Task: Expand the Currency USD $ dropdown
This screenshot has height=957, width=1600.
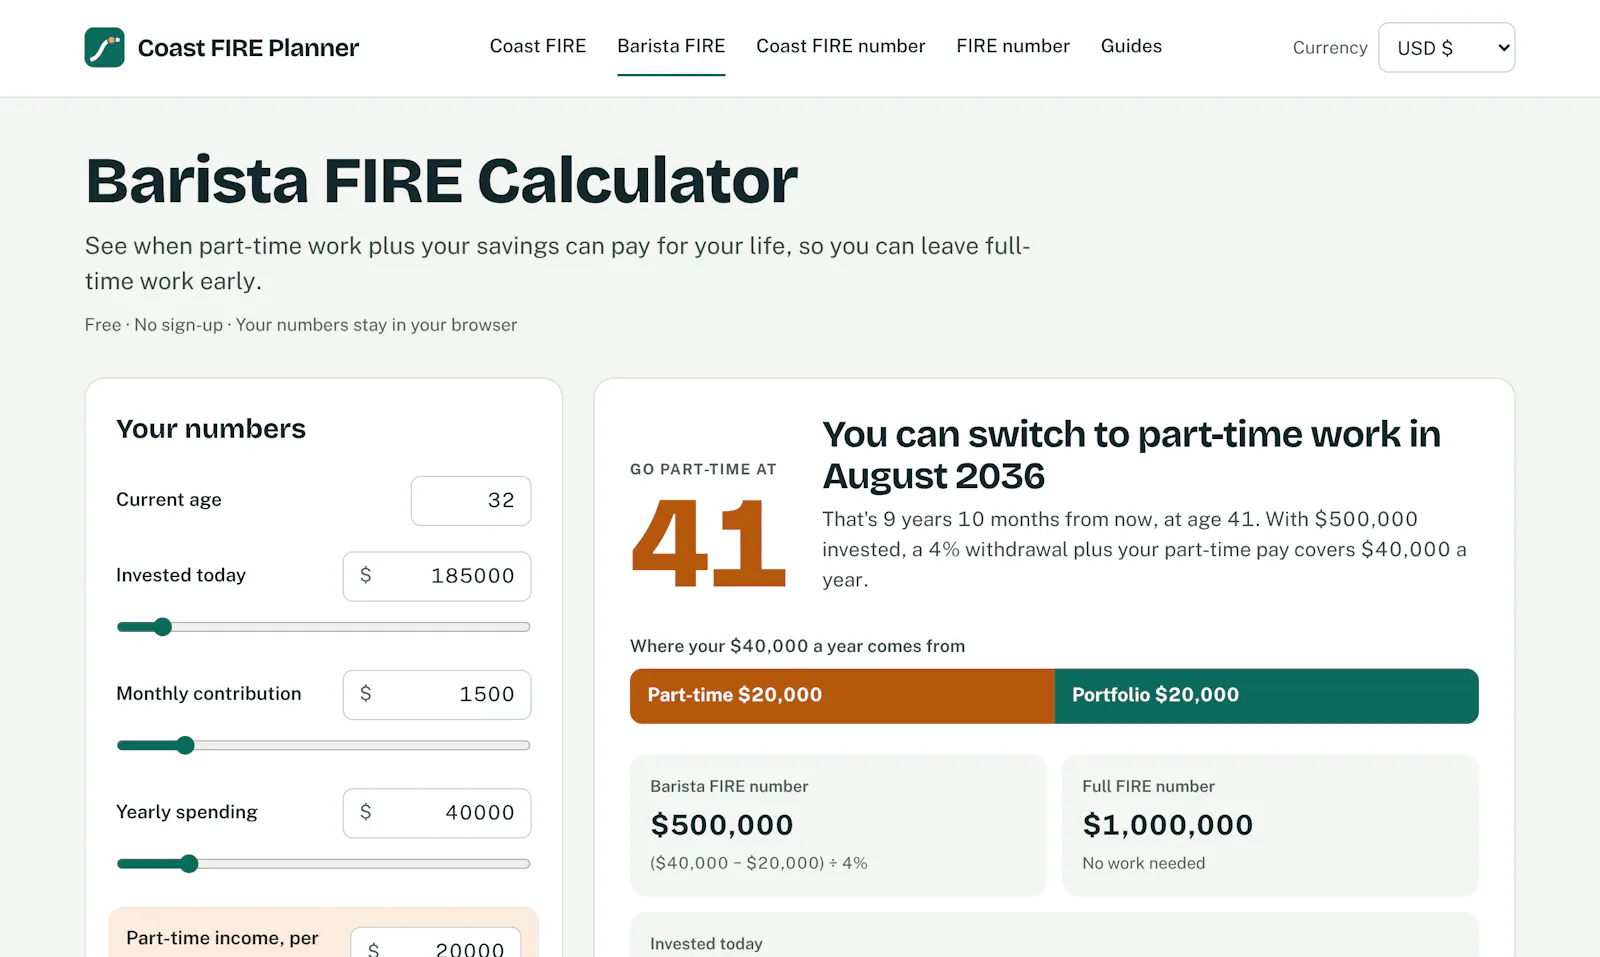Action: (x=1446, y=47)
